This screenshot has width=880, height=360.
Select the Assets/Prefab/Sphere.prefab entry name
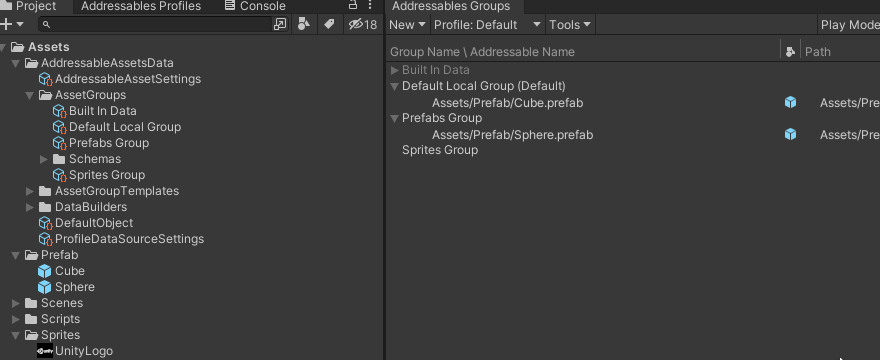512,135
